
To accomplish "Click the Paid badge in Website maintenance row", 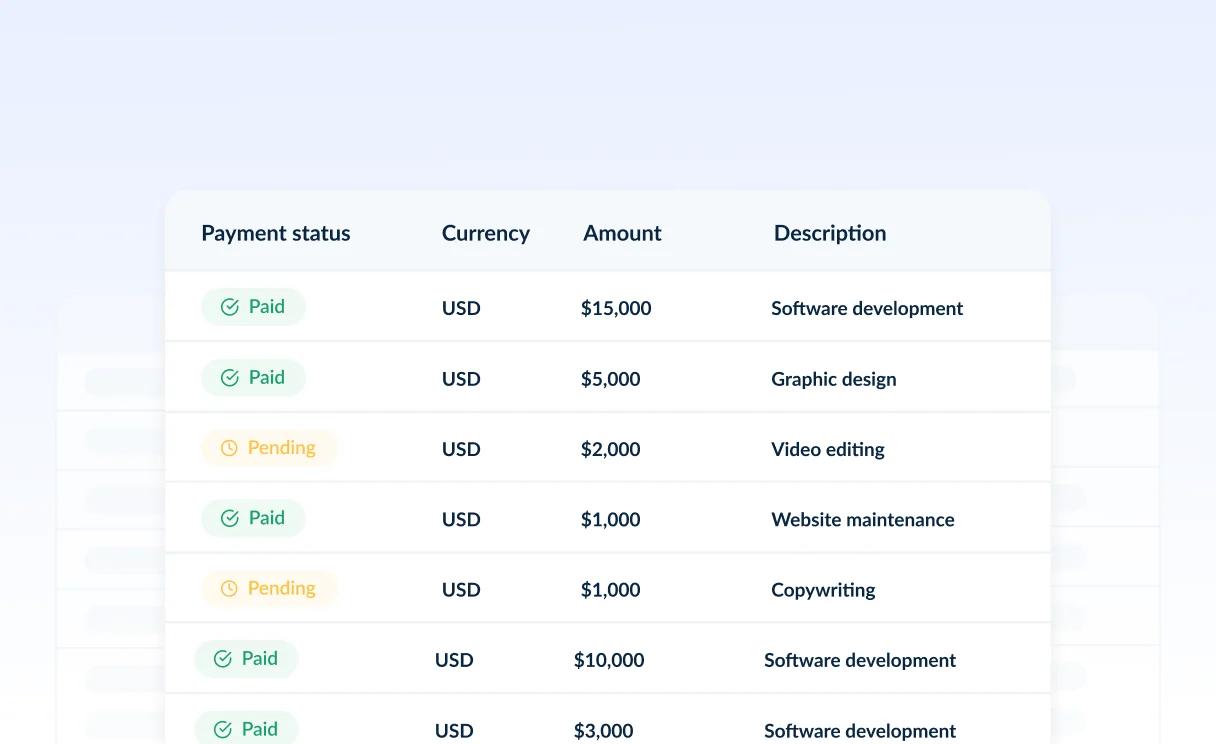I will (x=253, y=518).
